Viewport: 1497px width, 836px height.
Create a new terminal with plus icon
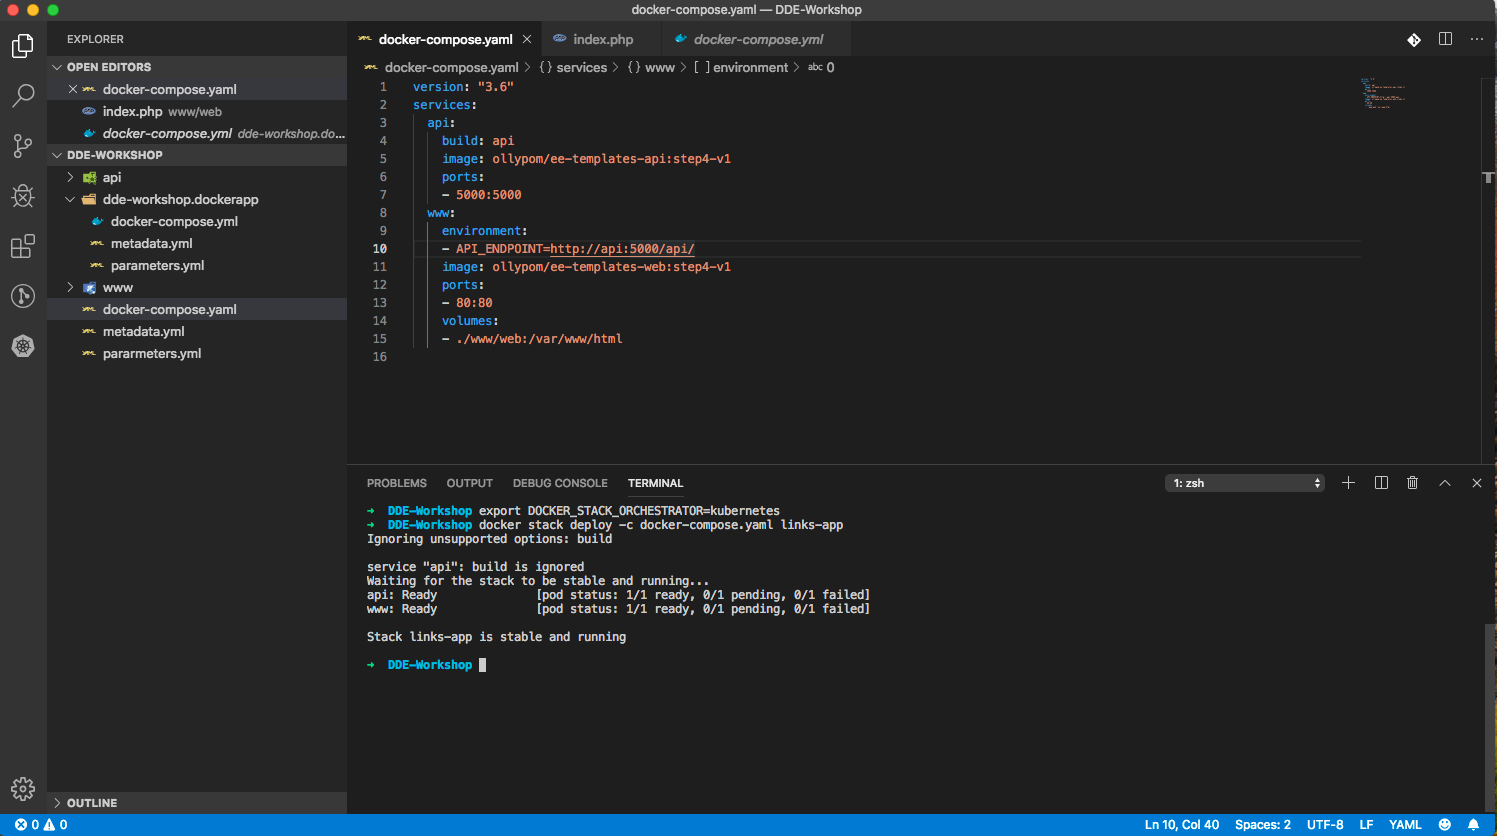click(1348, 483)
